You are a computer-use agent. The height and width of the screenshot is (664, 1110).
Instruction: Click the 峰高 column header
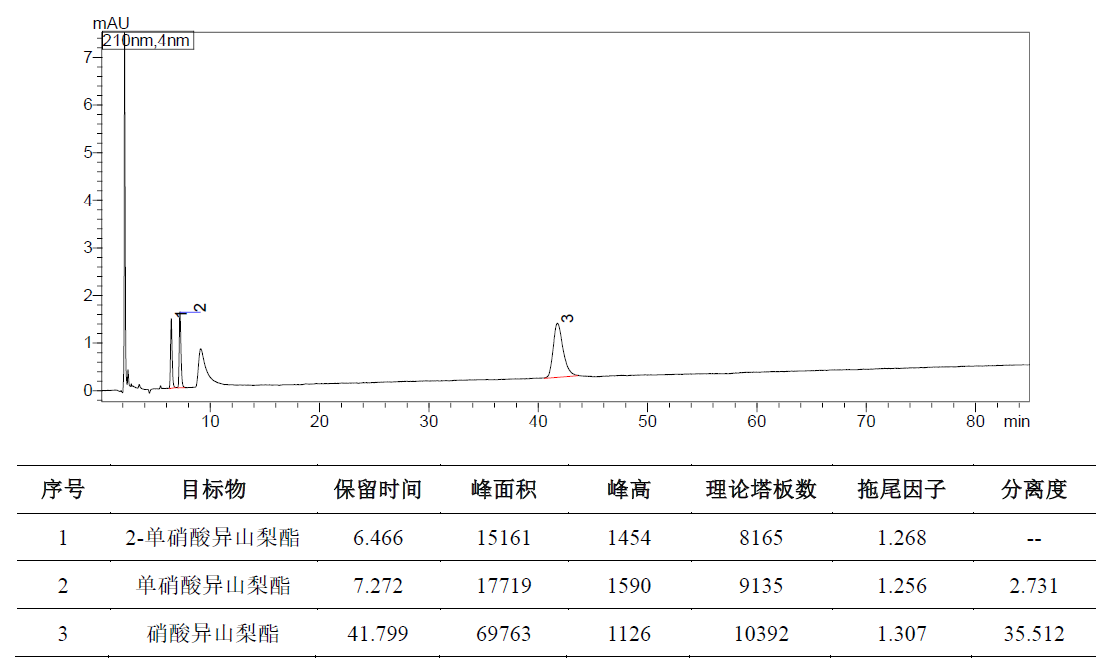629,489
